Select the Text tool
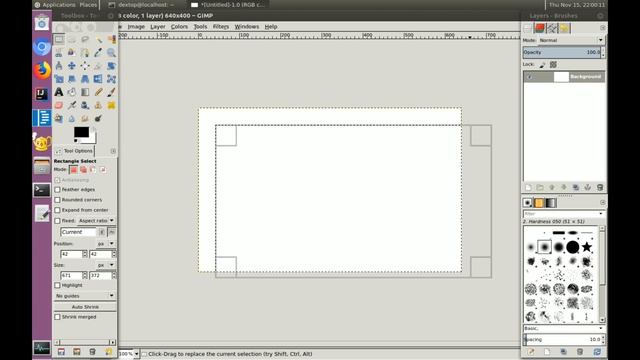640x360 pixels. pyautogui.click(x=59, y=92)
